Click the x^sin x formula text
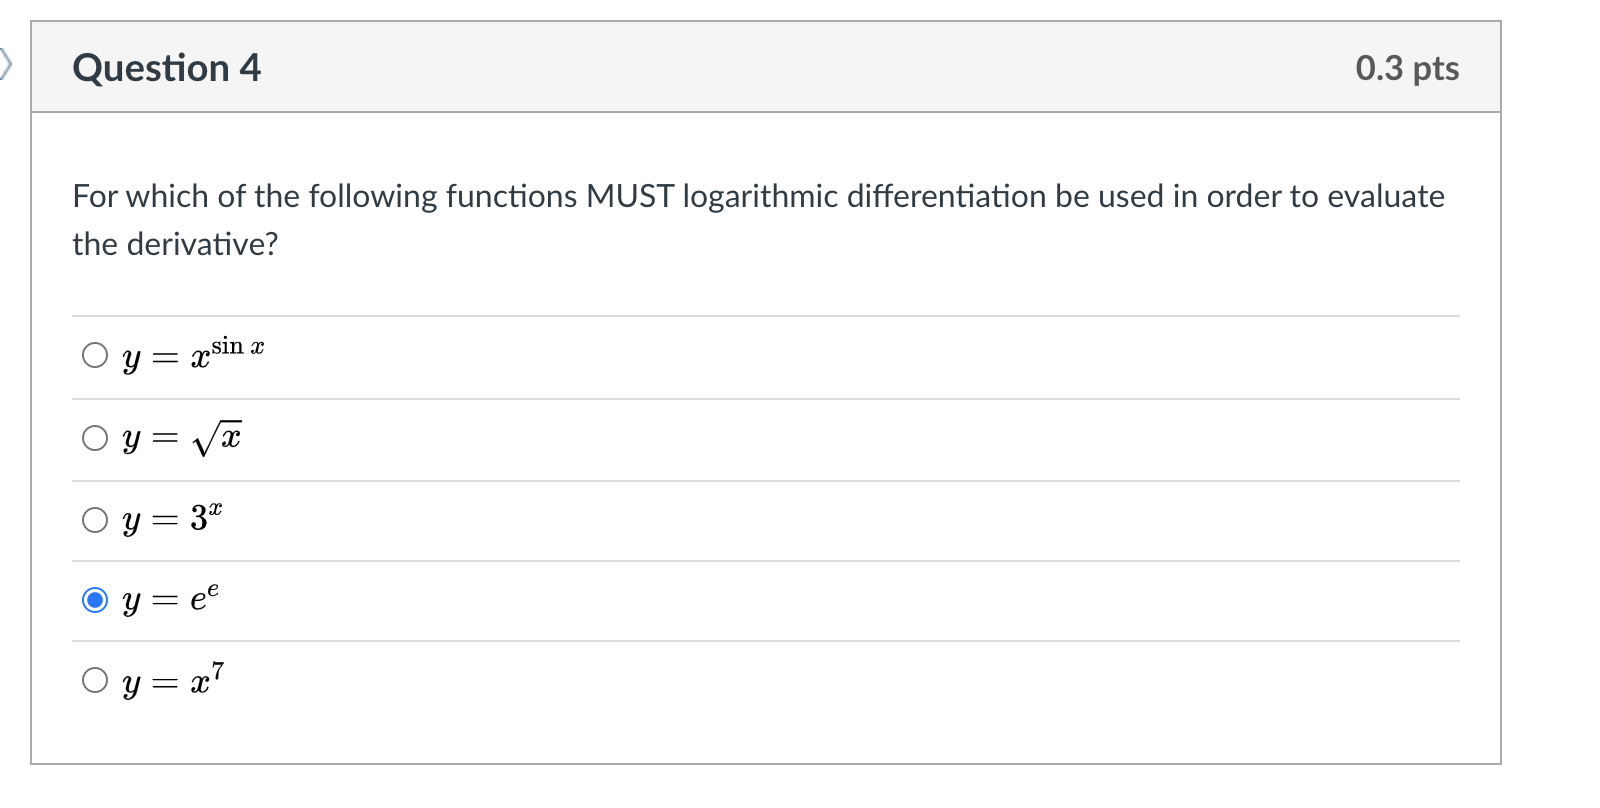This screenshot has height=808, width=1600. [193, 354]
